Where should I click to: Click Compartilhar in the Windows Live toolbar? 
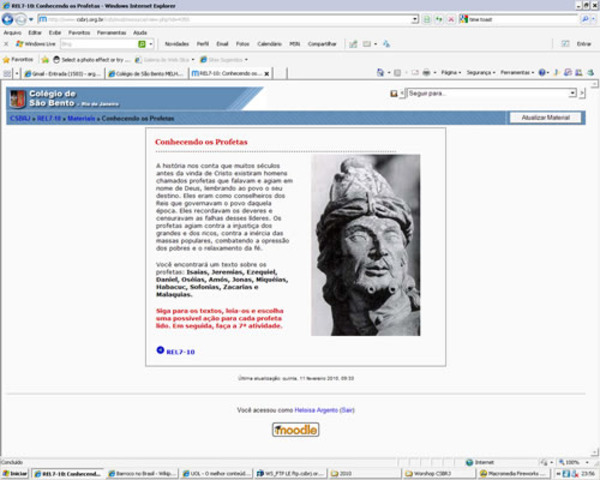tap(322, 44)
